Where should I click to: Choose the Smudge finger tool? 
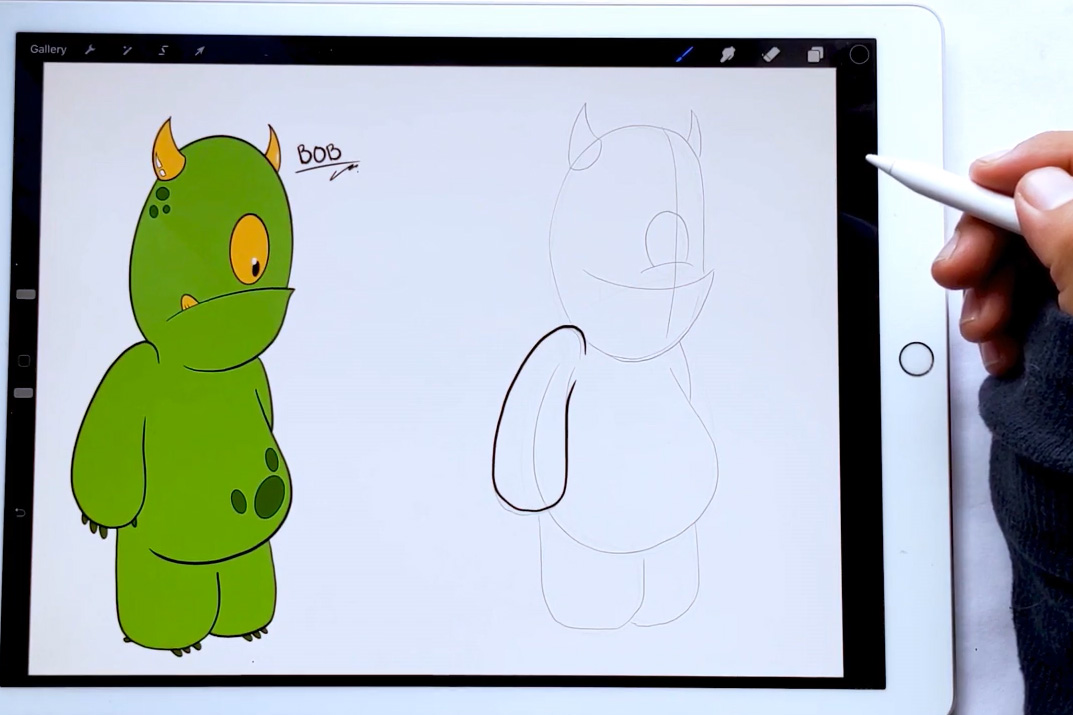point(728,54)
